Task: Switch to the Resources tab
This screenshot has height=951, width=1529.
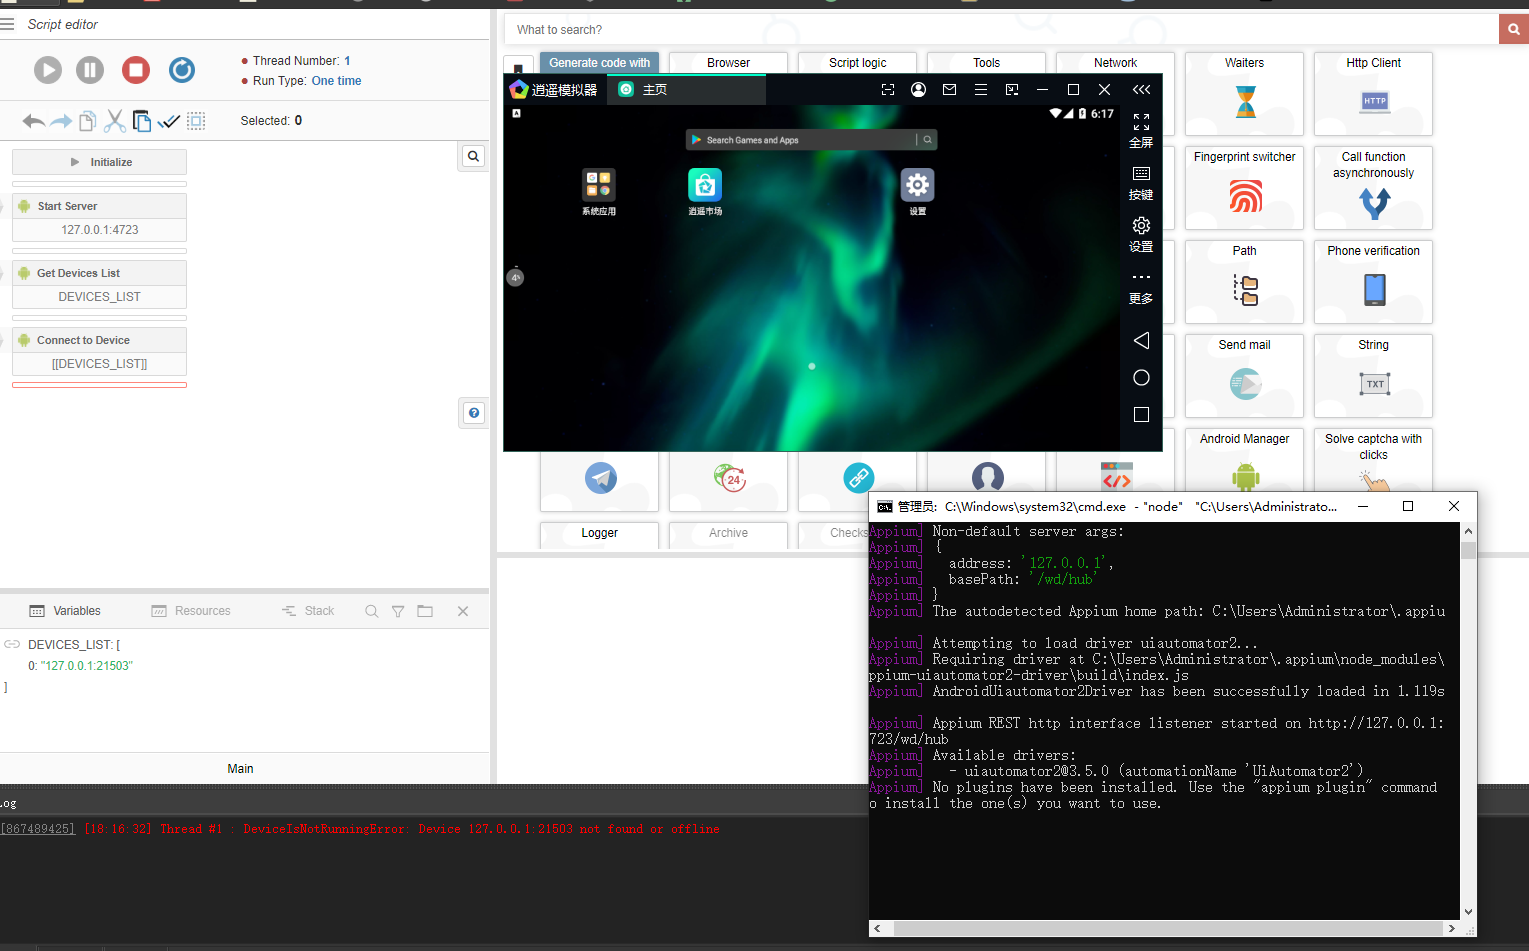Action: pyautogui.click(x=191, y=611)
